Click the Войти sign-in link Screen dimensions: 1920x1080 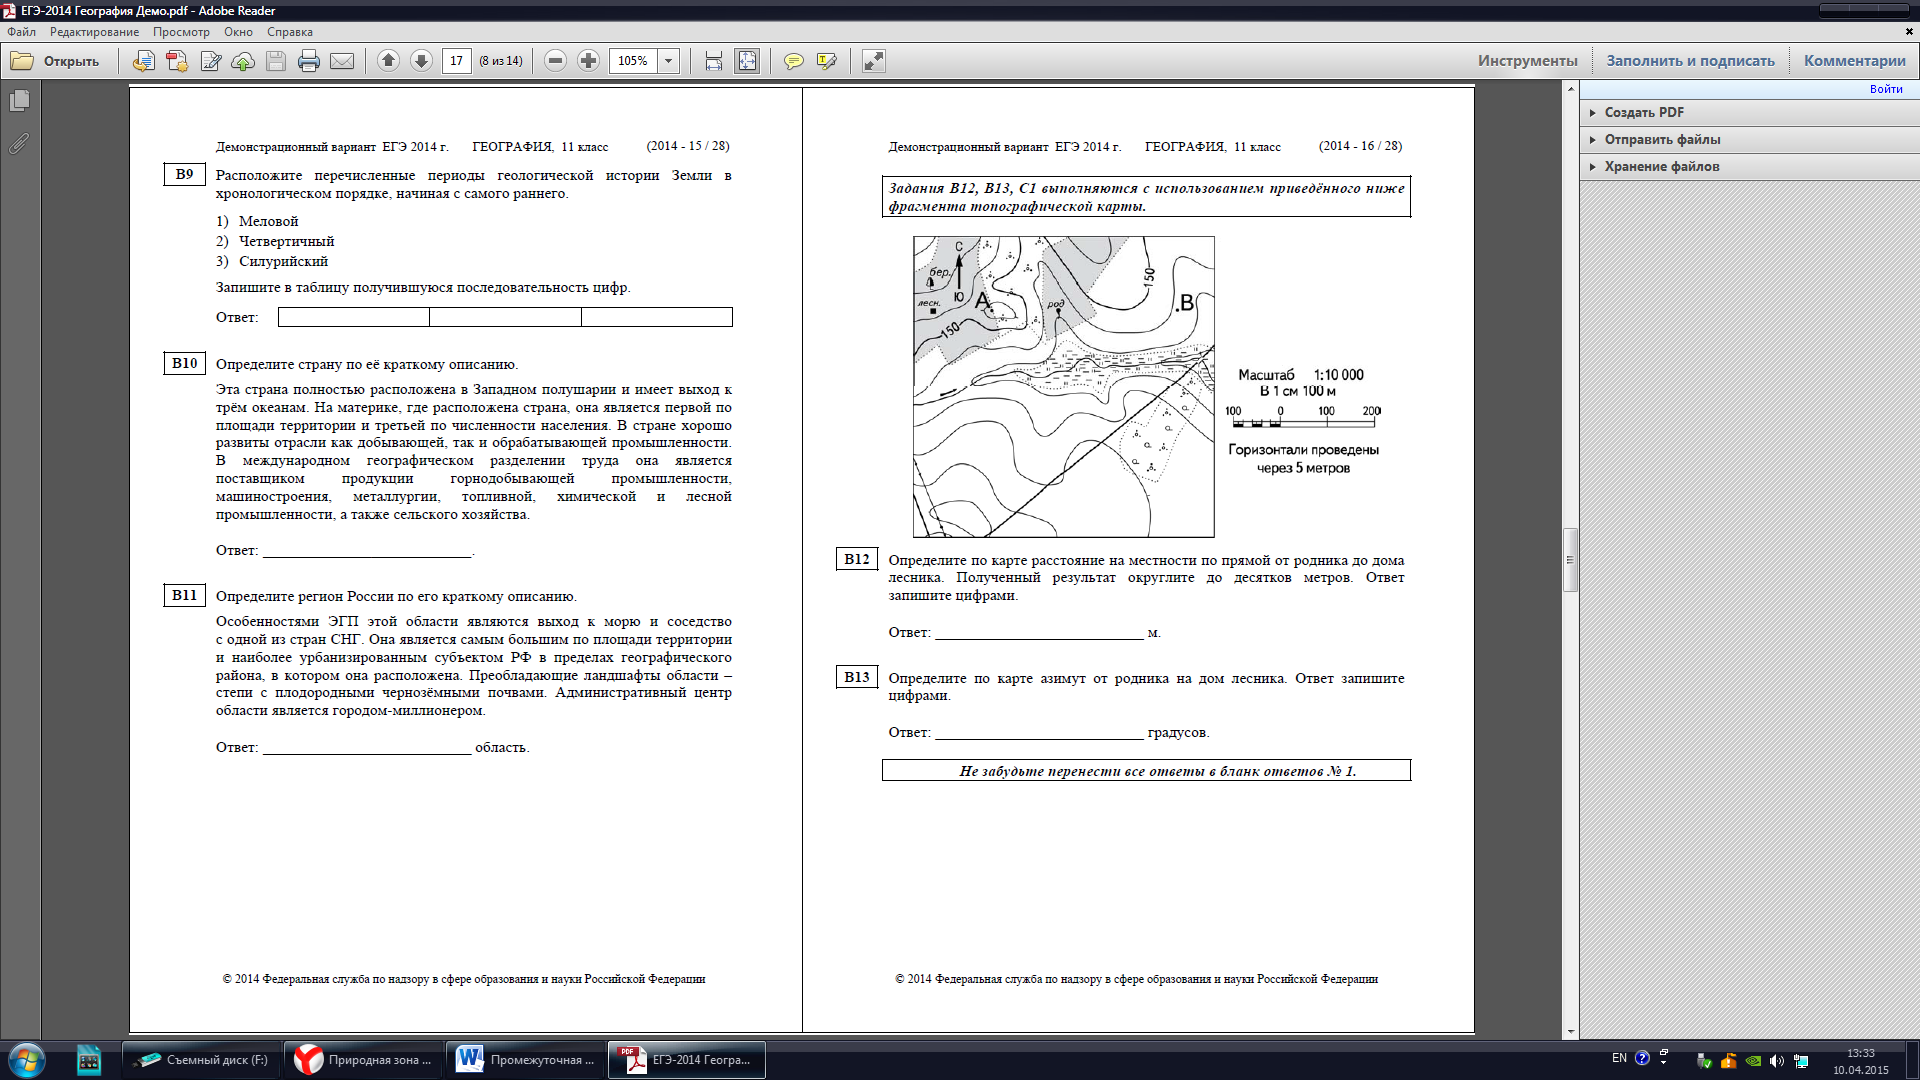pos(1886,89)
